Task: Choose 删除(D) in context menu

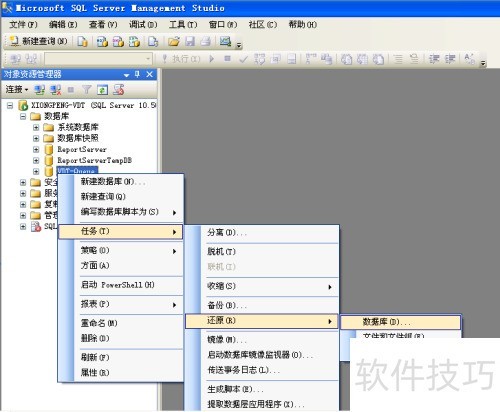Action: point(121,338)
